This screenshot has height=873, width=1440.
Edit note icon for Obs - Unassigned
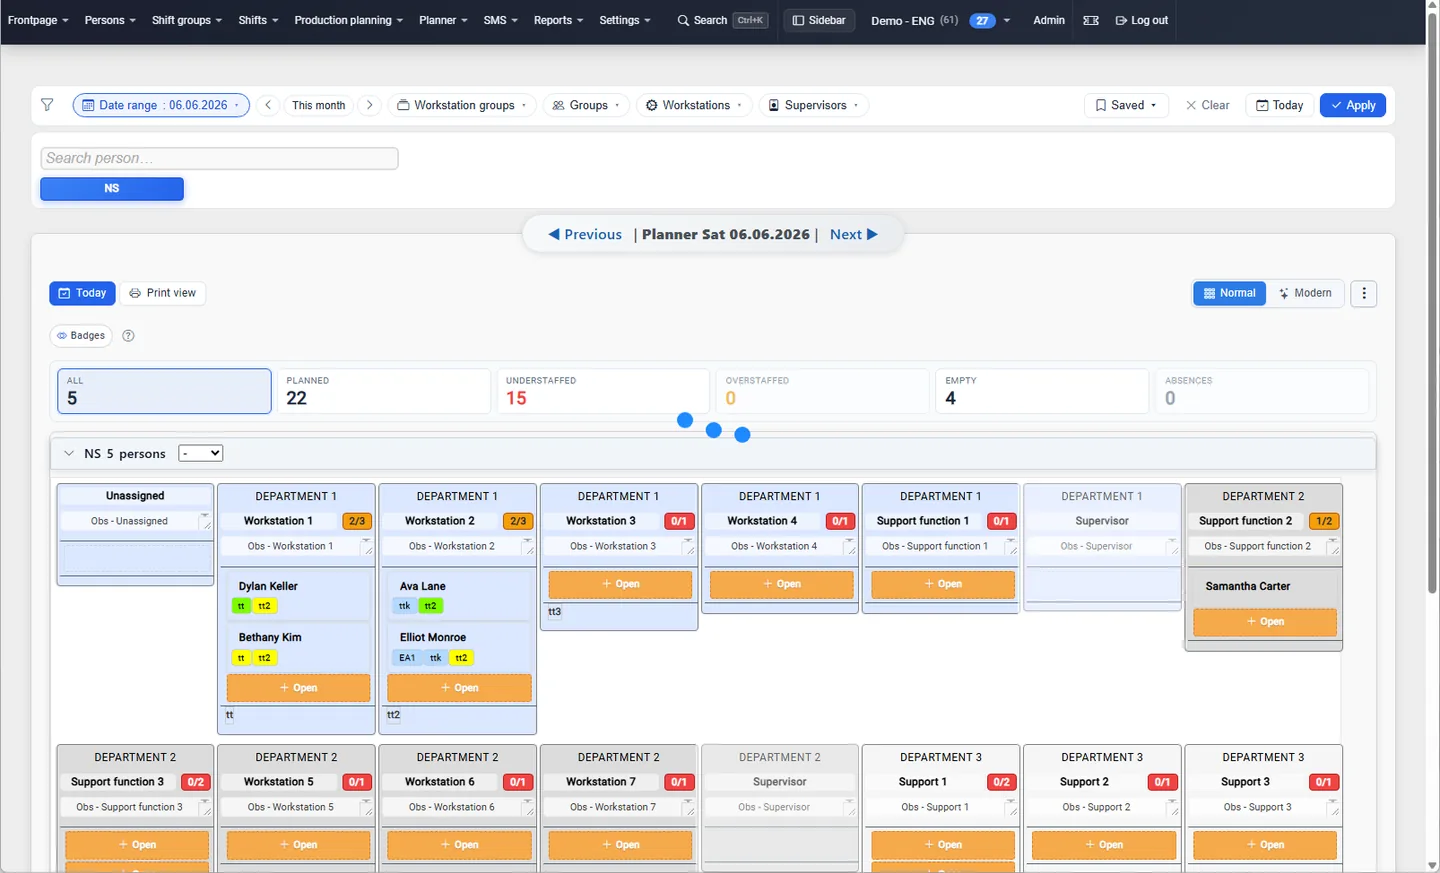[205, 522]
